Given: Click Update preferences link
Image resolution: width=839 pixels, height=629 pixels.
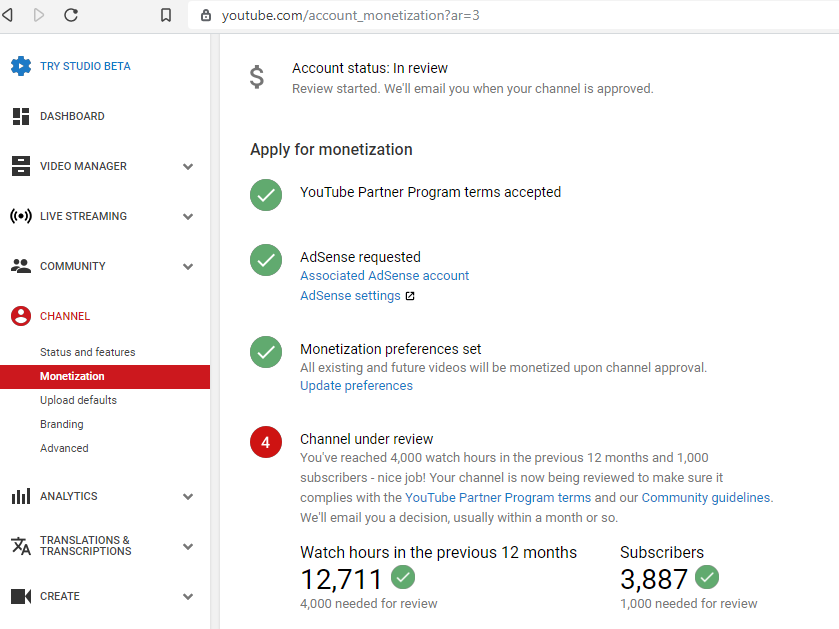Looking at the screenshot, I should click(x=356, y=386).
